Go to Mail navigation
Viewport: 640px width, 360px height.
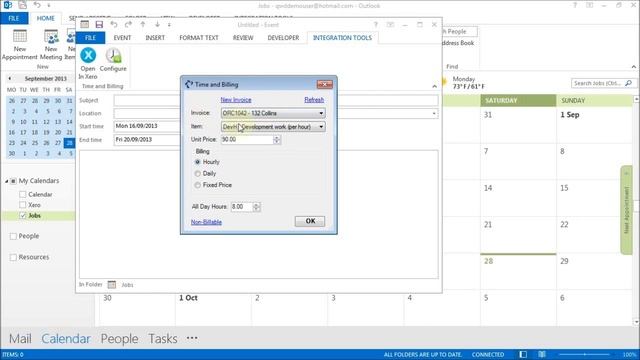tap(20, 338)
